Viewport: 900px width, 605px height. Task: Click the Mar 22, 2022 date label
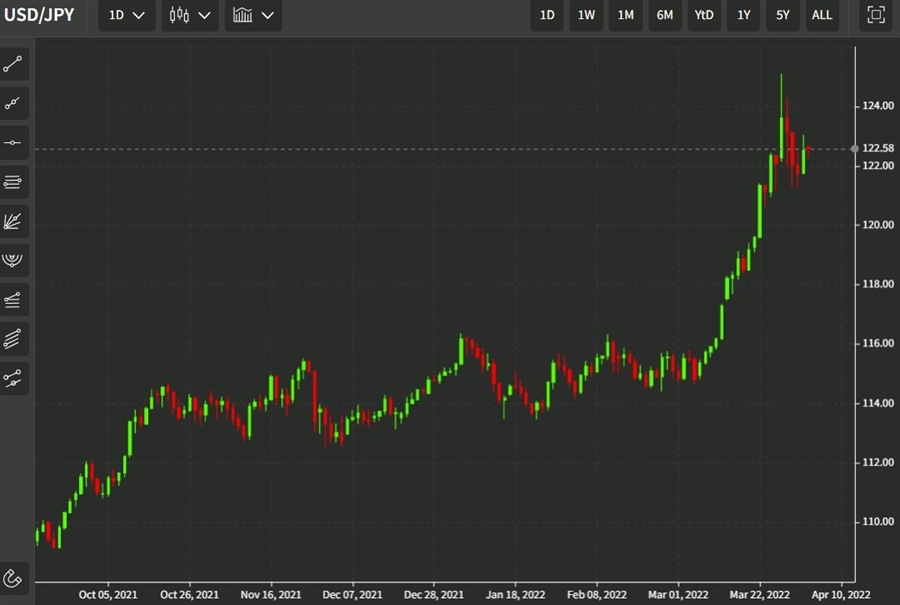[x=760, y=595]
